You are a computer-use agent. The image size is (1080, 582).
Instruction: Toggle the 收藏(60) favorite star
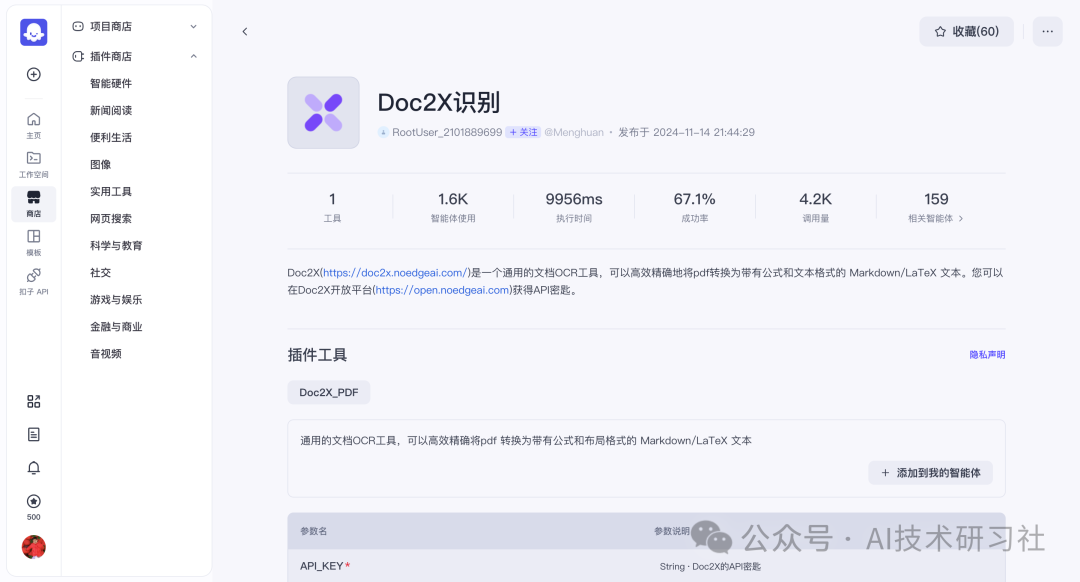point(966,31)
